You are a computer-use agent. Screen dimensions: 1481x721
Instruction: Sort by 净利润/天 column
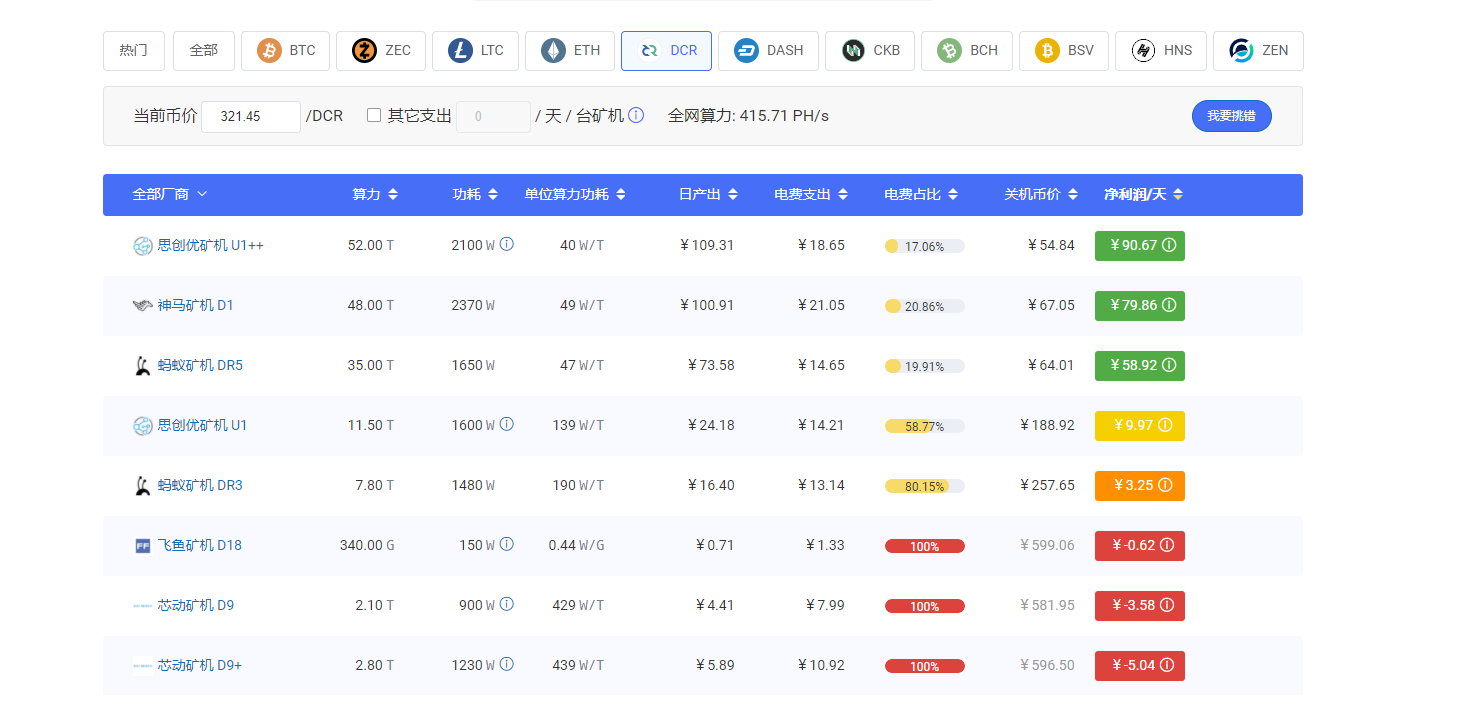coord(1143,194)
